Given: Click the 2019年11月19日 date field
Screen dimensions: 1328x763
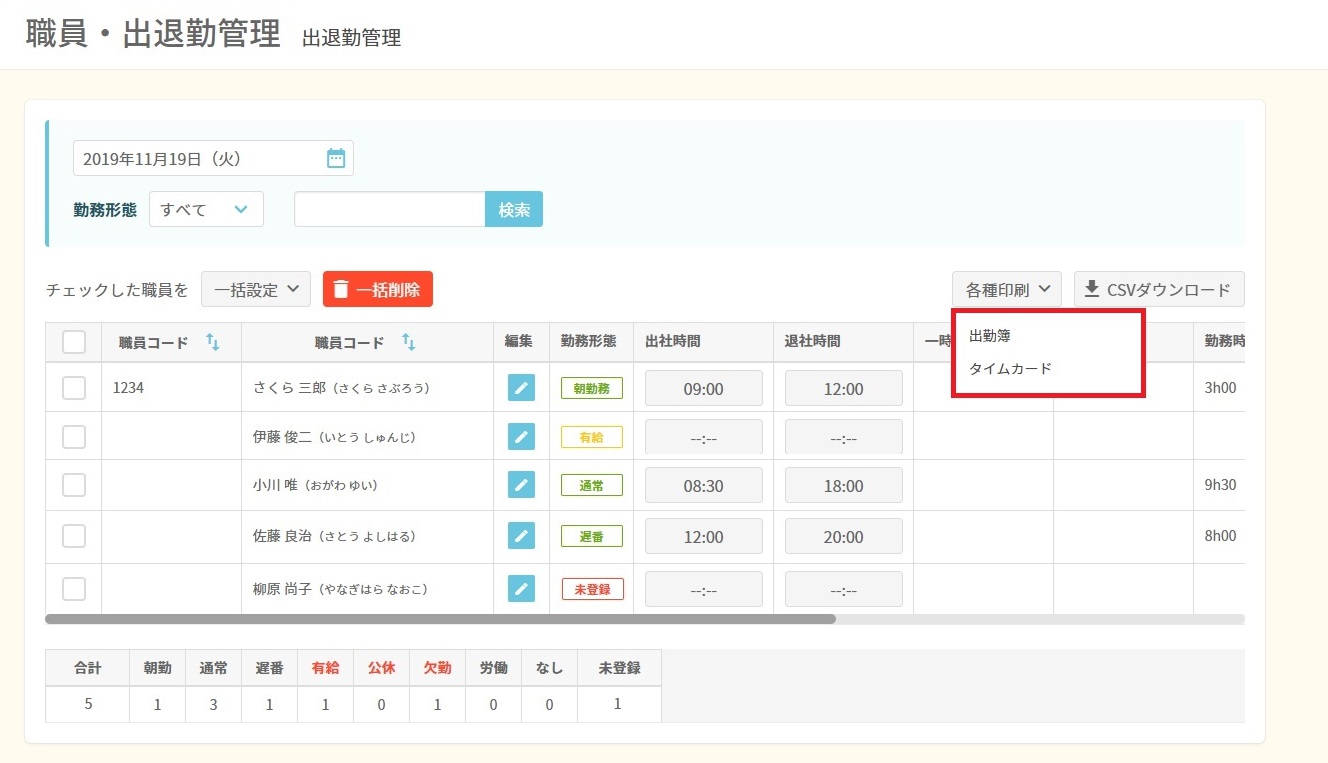Looking at the screenshot, I should pos(213,158).
